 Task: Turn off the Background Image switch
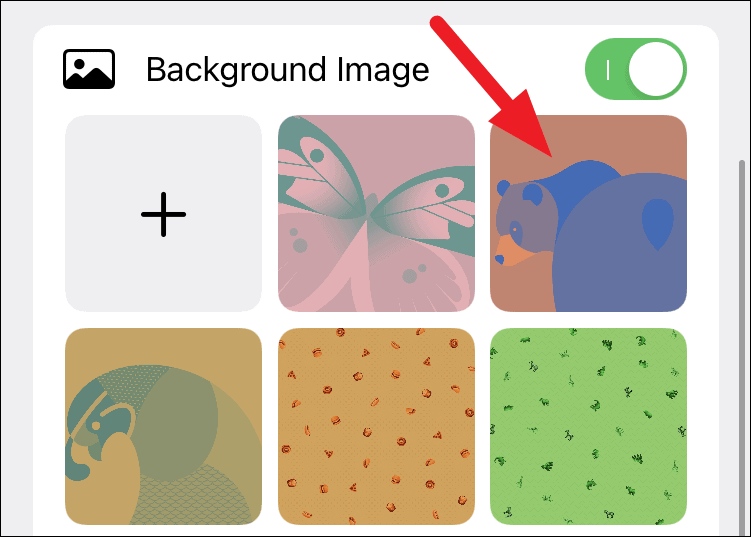click(636, 69)
